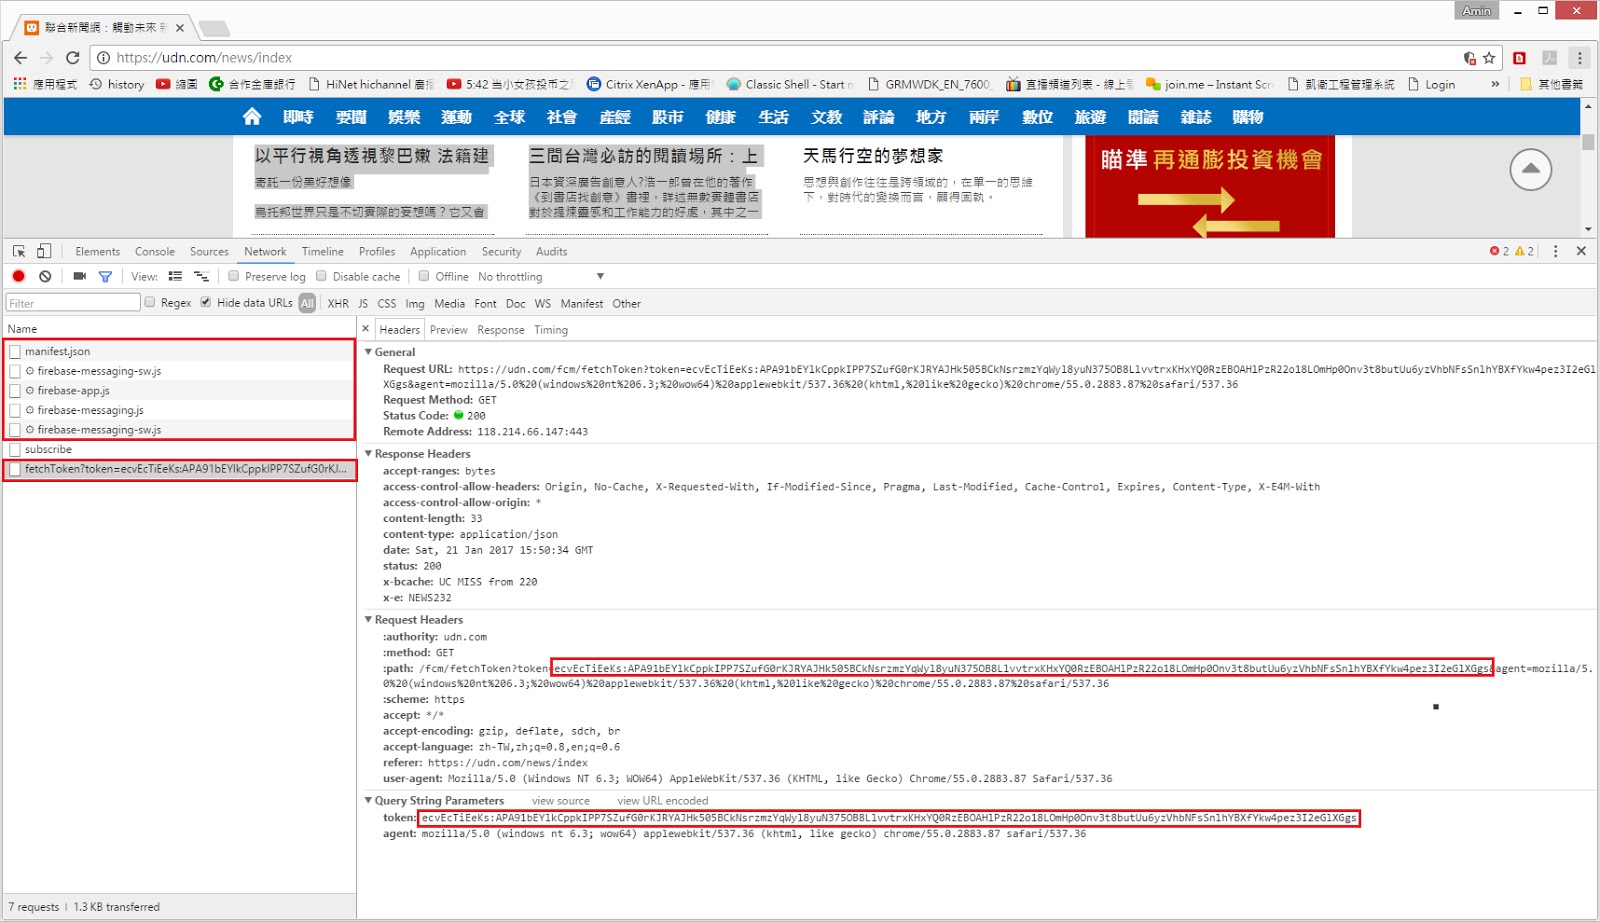View site information icon in address bar

click(103, 58)
